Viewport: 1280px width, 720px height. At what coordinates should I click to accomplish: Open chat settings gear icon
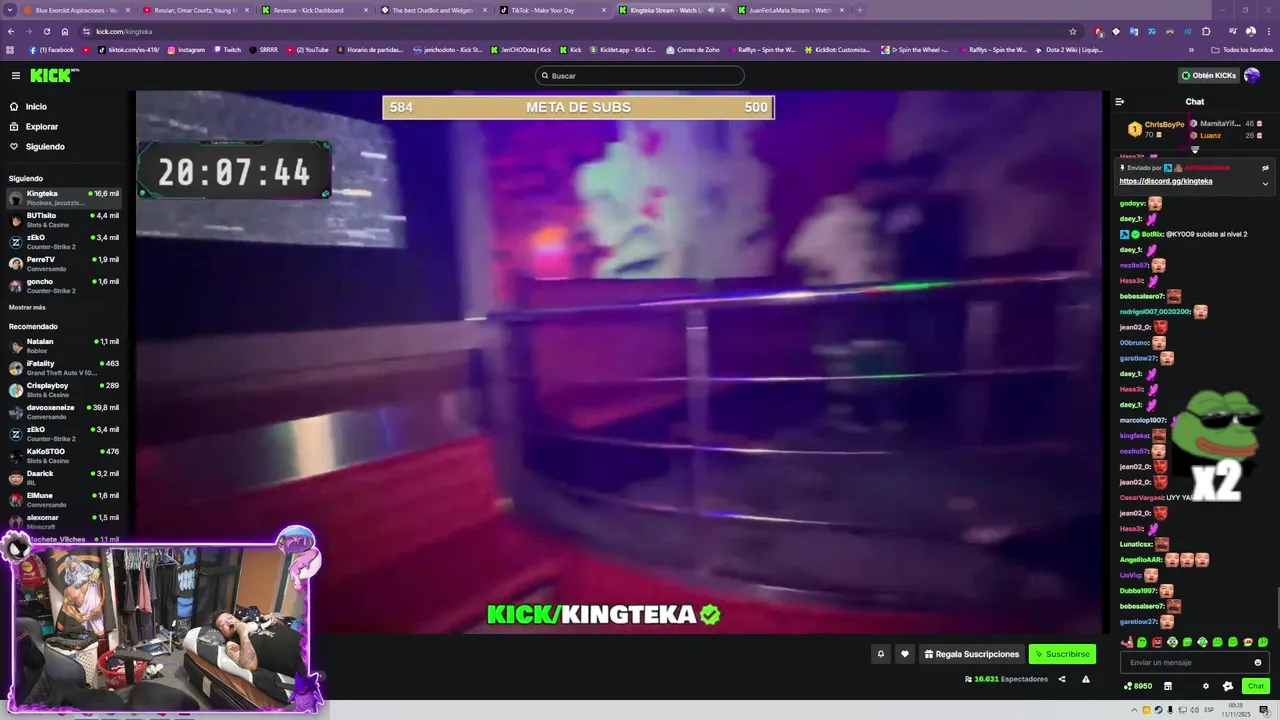click(x=1205, y=686)
